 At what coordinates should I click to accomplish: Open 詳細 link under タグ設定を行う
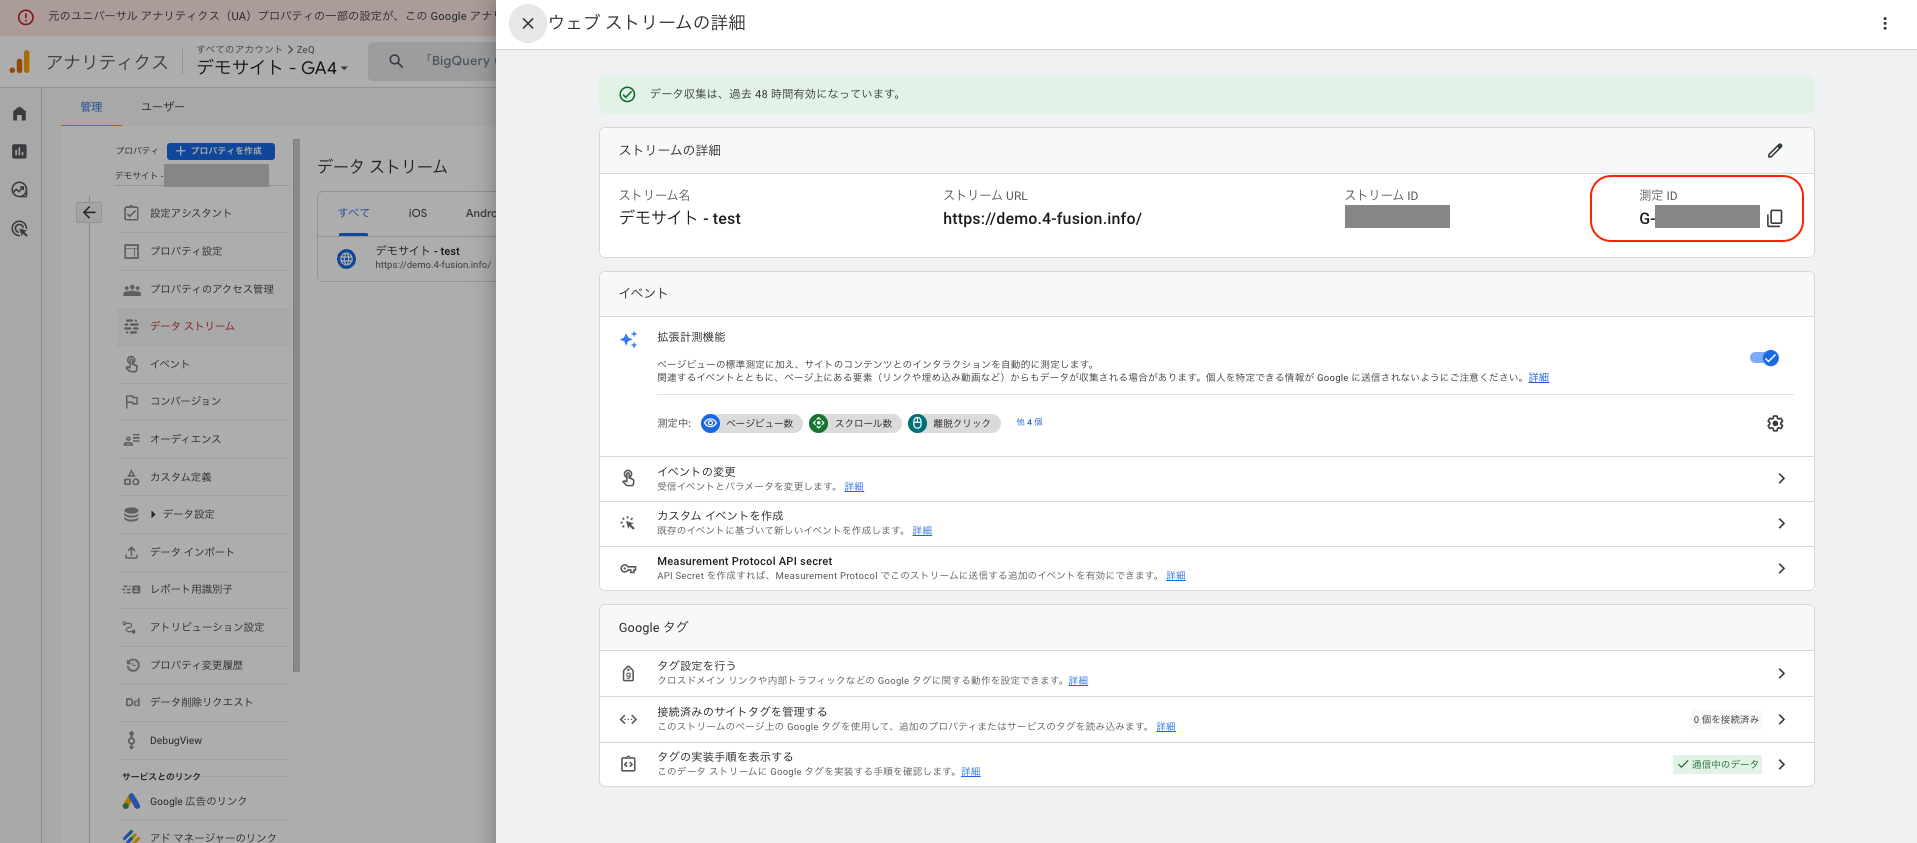[x=1078, y=681]
